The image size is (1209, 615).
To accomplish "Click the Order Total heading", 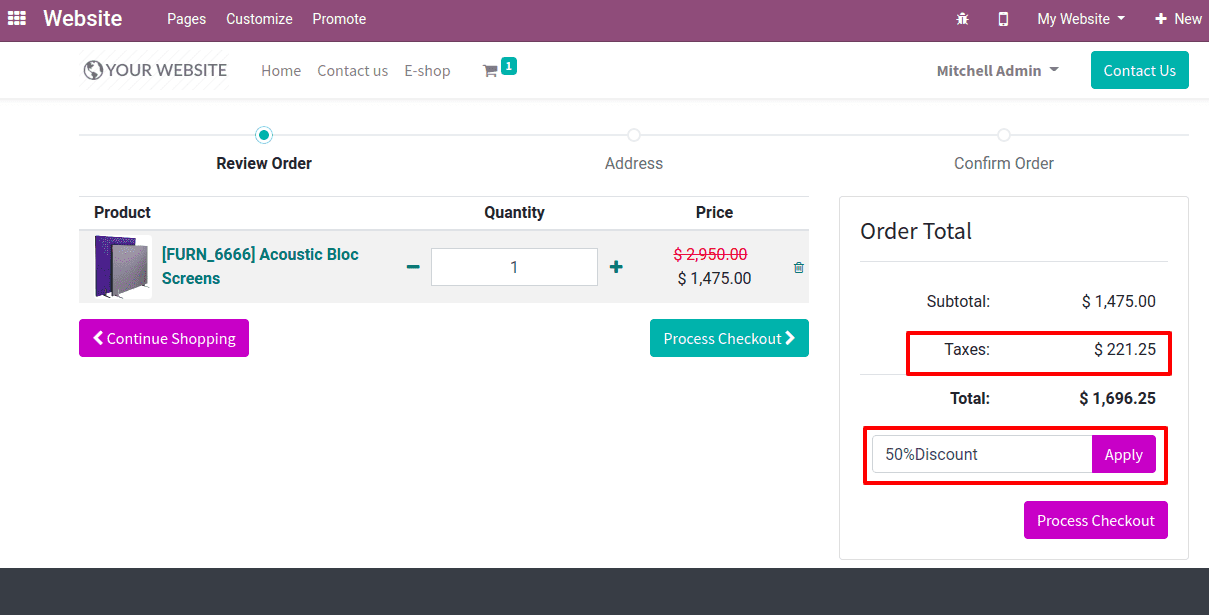I will pyautogui.click(x=916, y=231).
